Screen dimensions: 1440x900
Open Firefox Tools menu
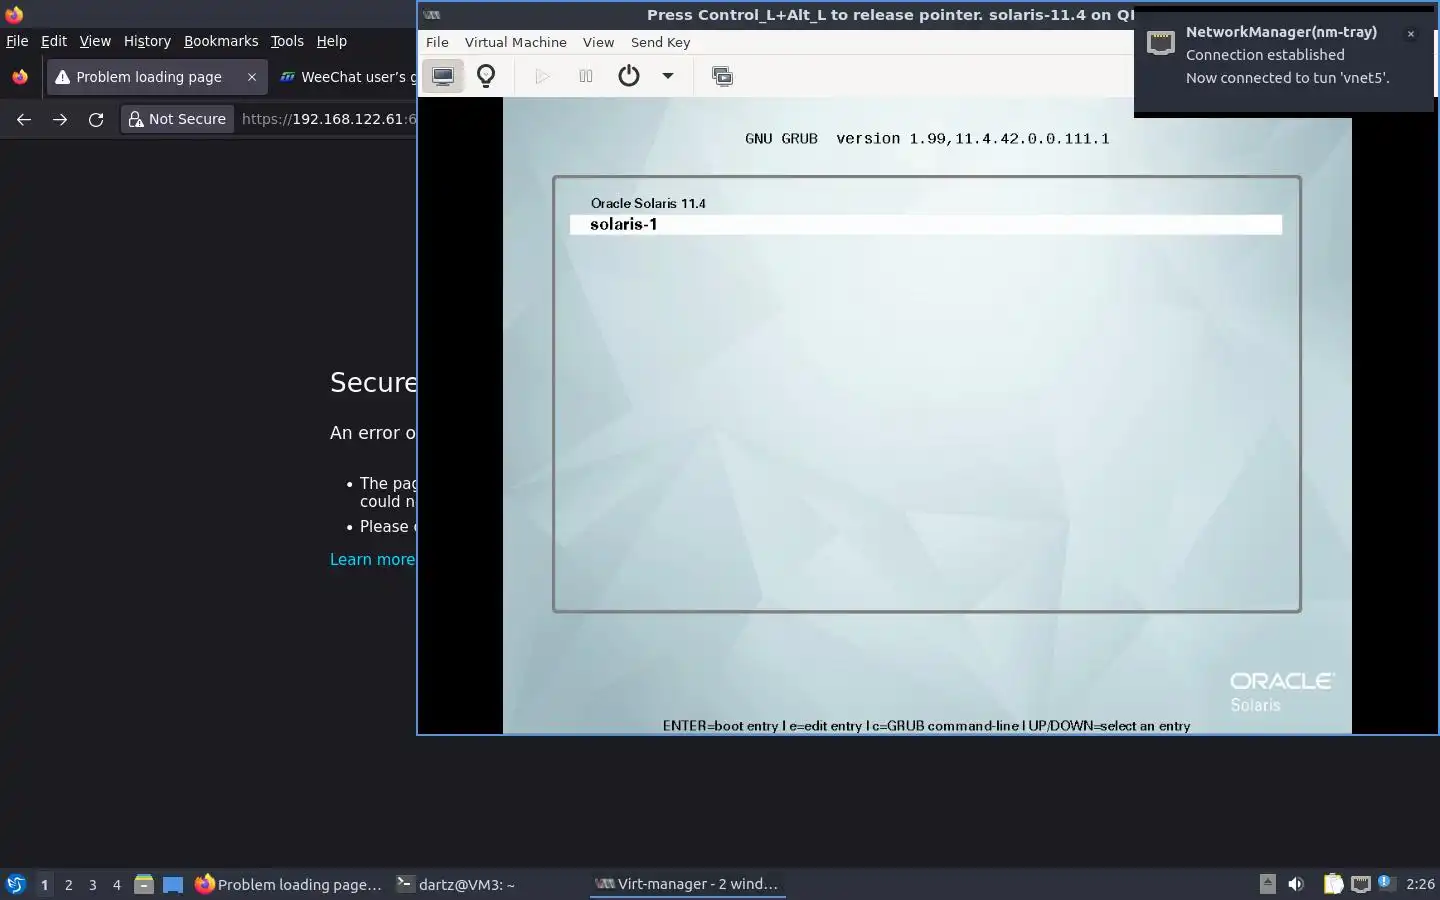click(287, 41)
